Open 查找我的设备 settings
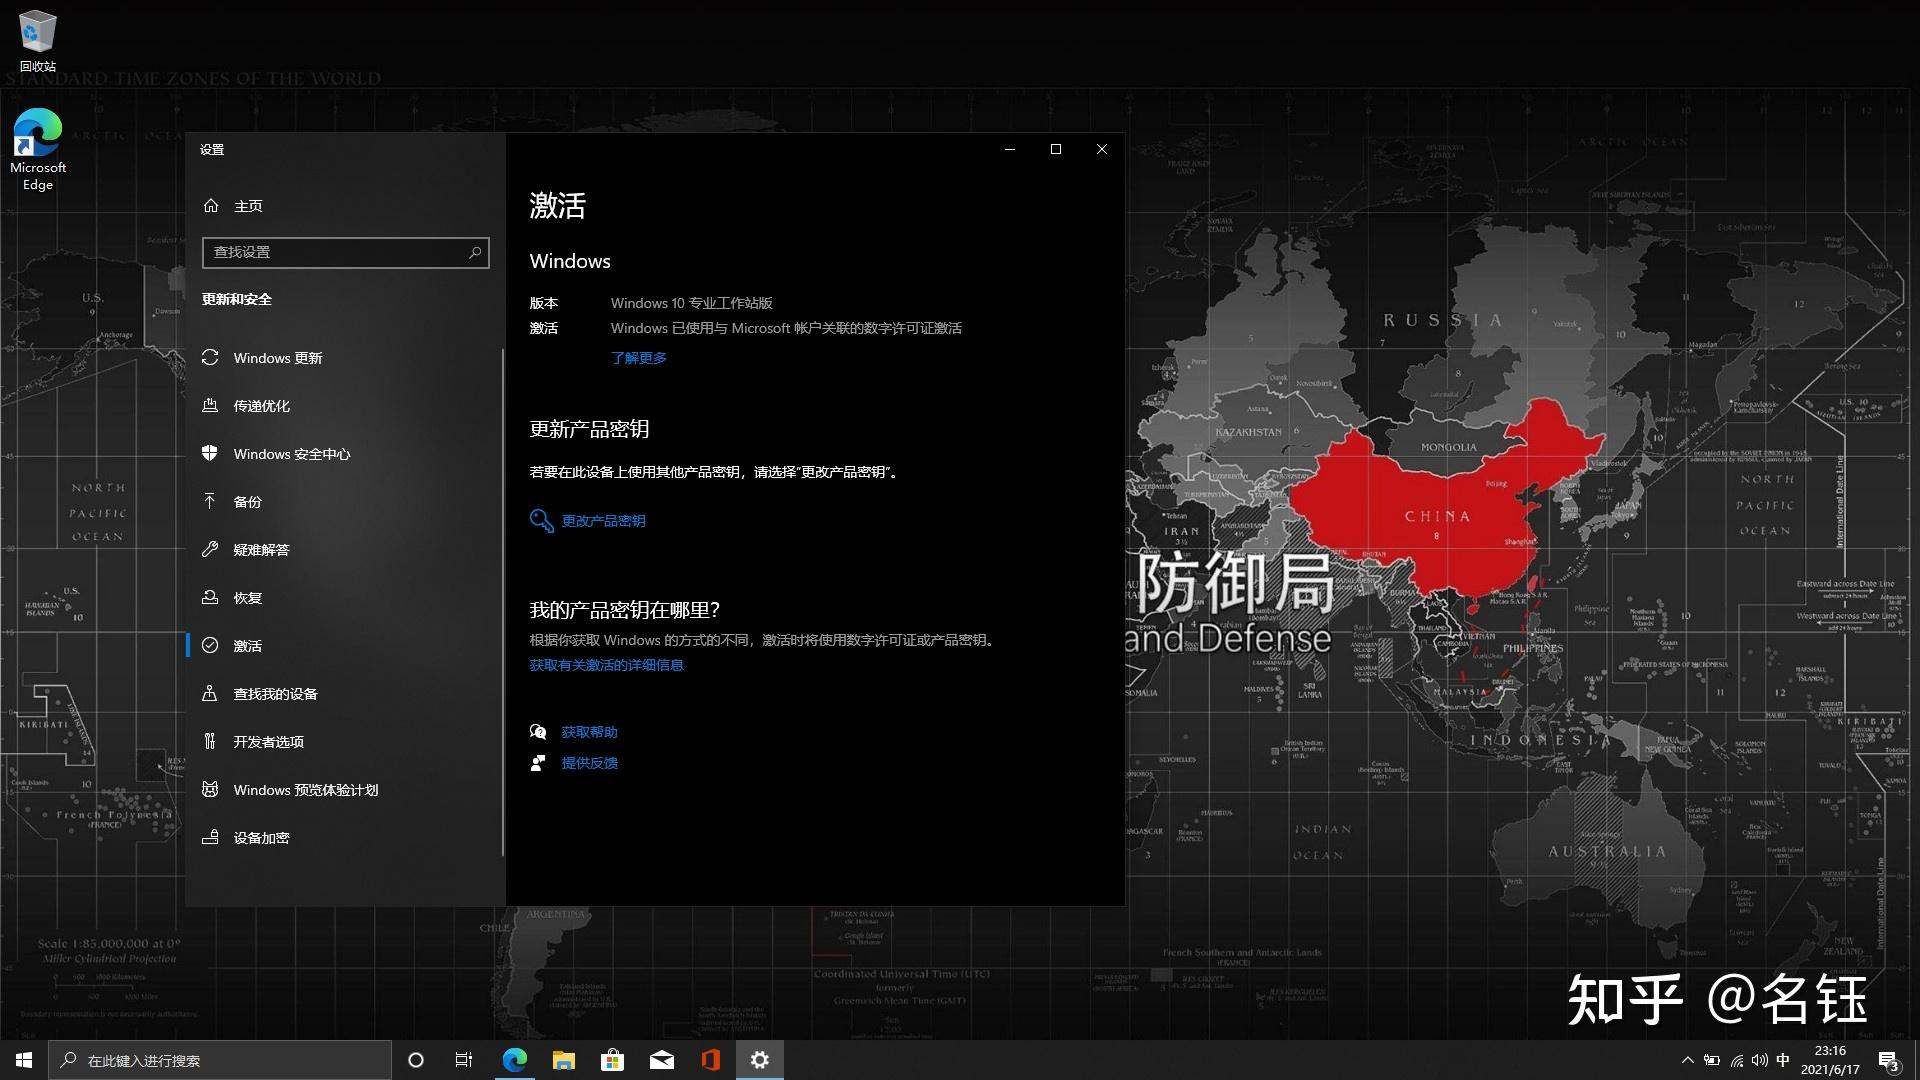Image resolution: width=1920 pixels, height=1080 pixels. tap(275, 694)
